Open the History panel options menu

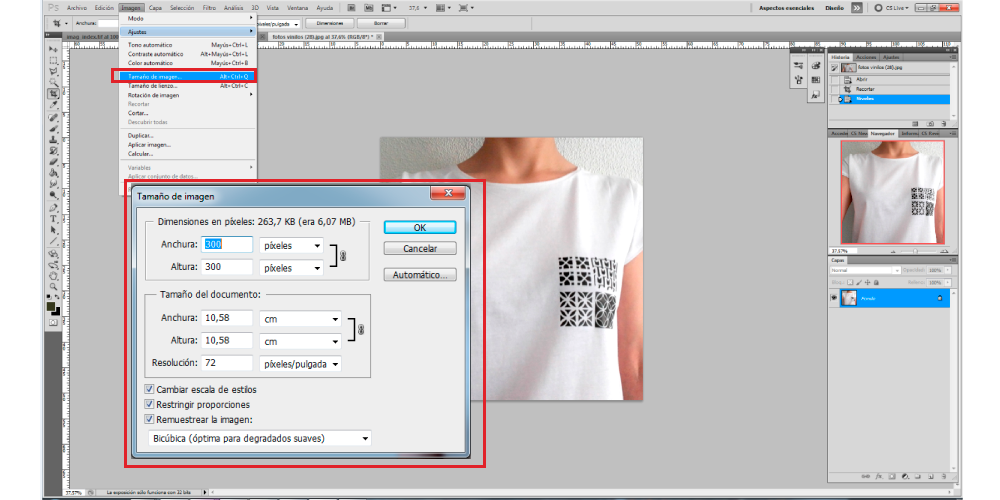point(953,57)
